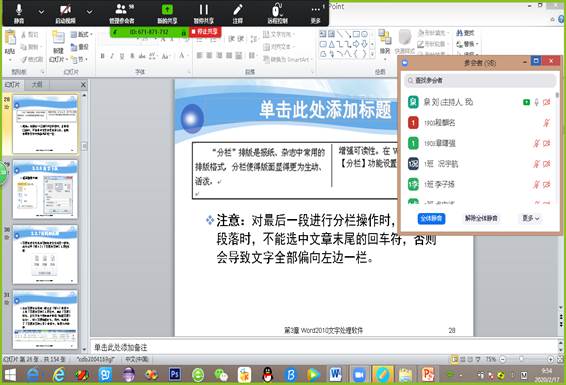Open the slide Layout dropdown
566x385 pixels.
point(81,35)
